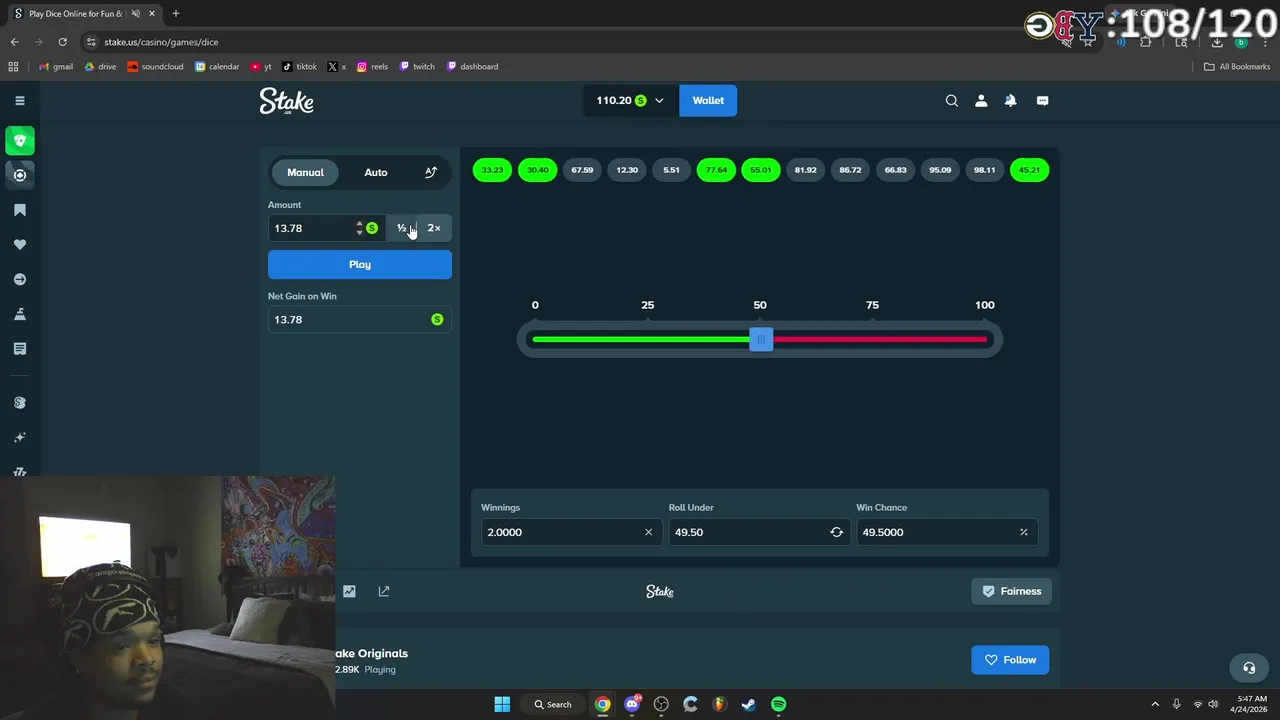Swap Roll Under to Roll Over

[x=836, y=532]
